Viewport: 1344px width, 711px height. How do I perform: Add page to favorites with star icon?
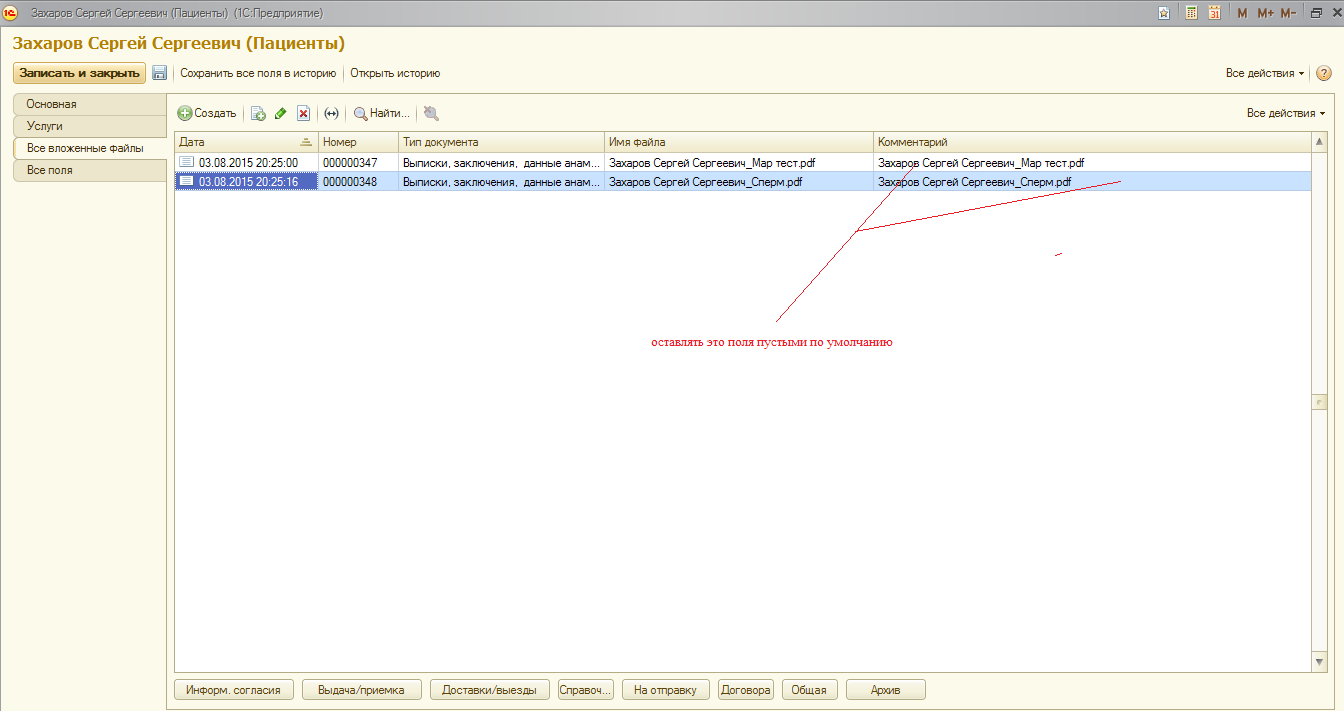[x=1164, y=13]
